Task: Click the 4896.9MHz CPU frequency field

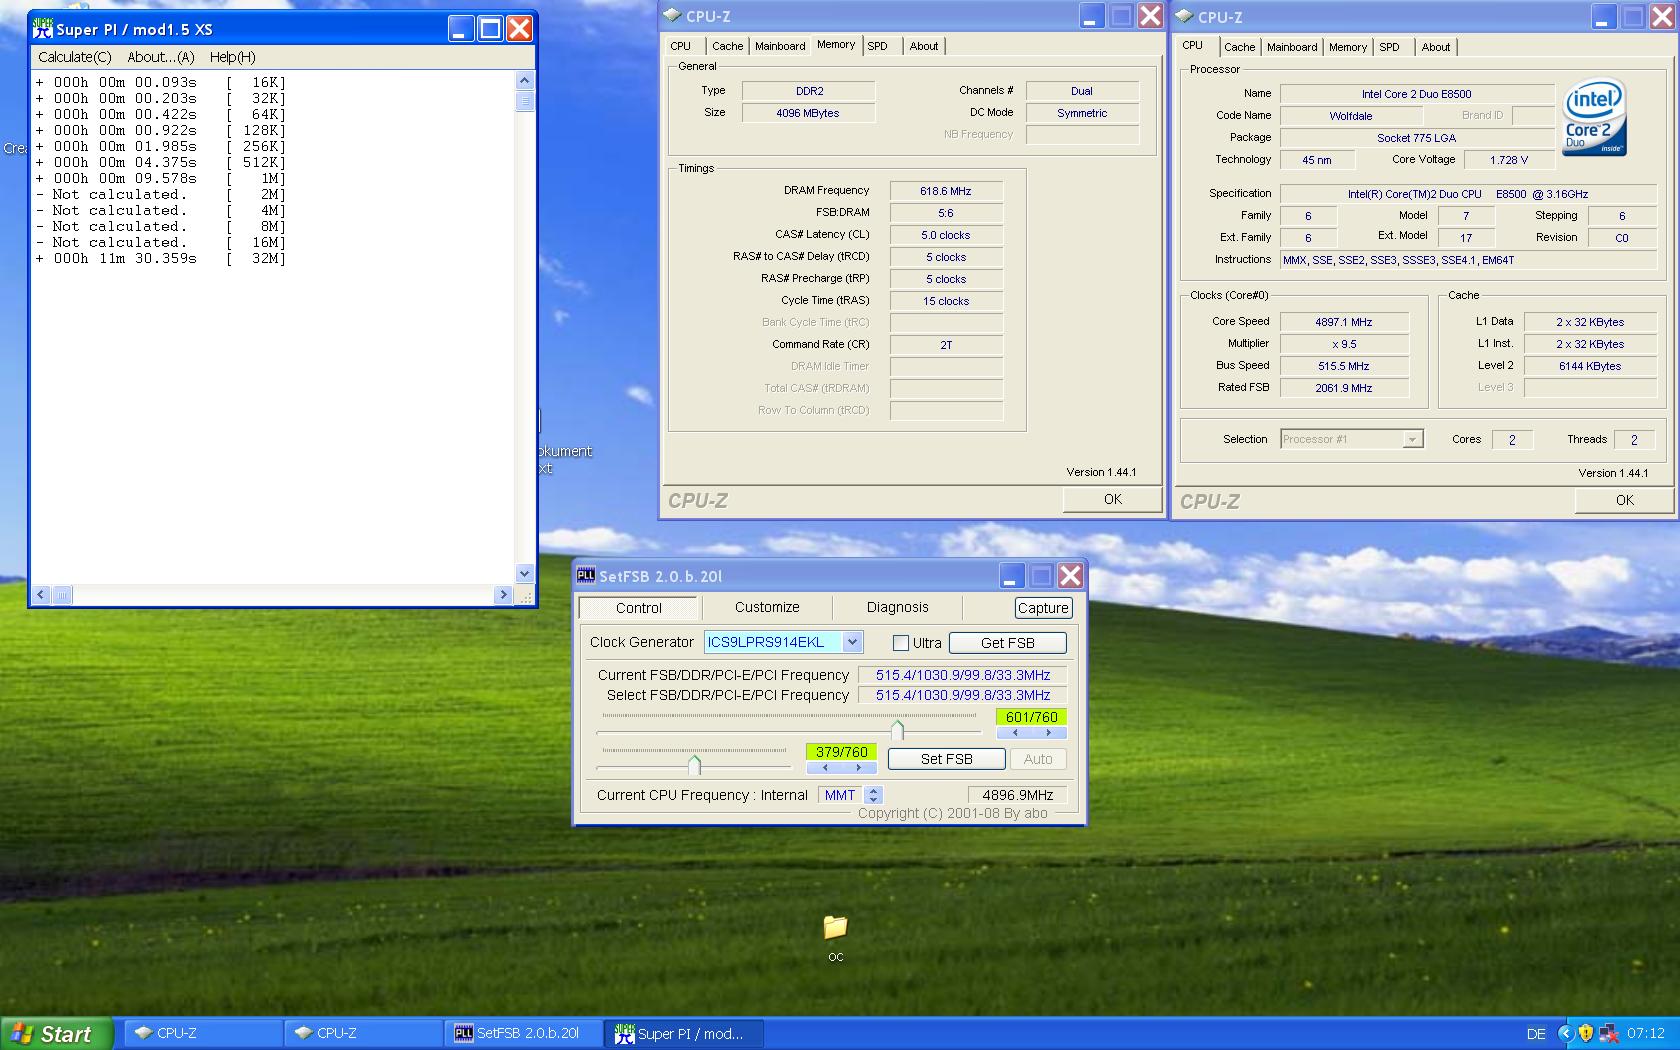Action: coord(1018,795)
